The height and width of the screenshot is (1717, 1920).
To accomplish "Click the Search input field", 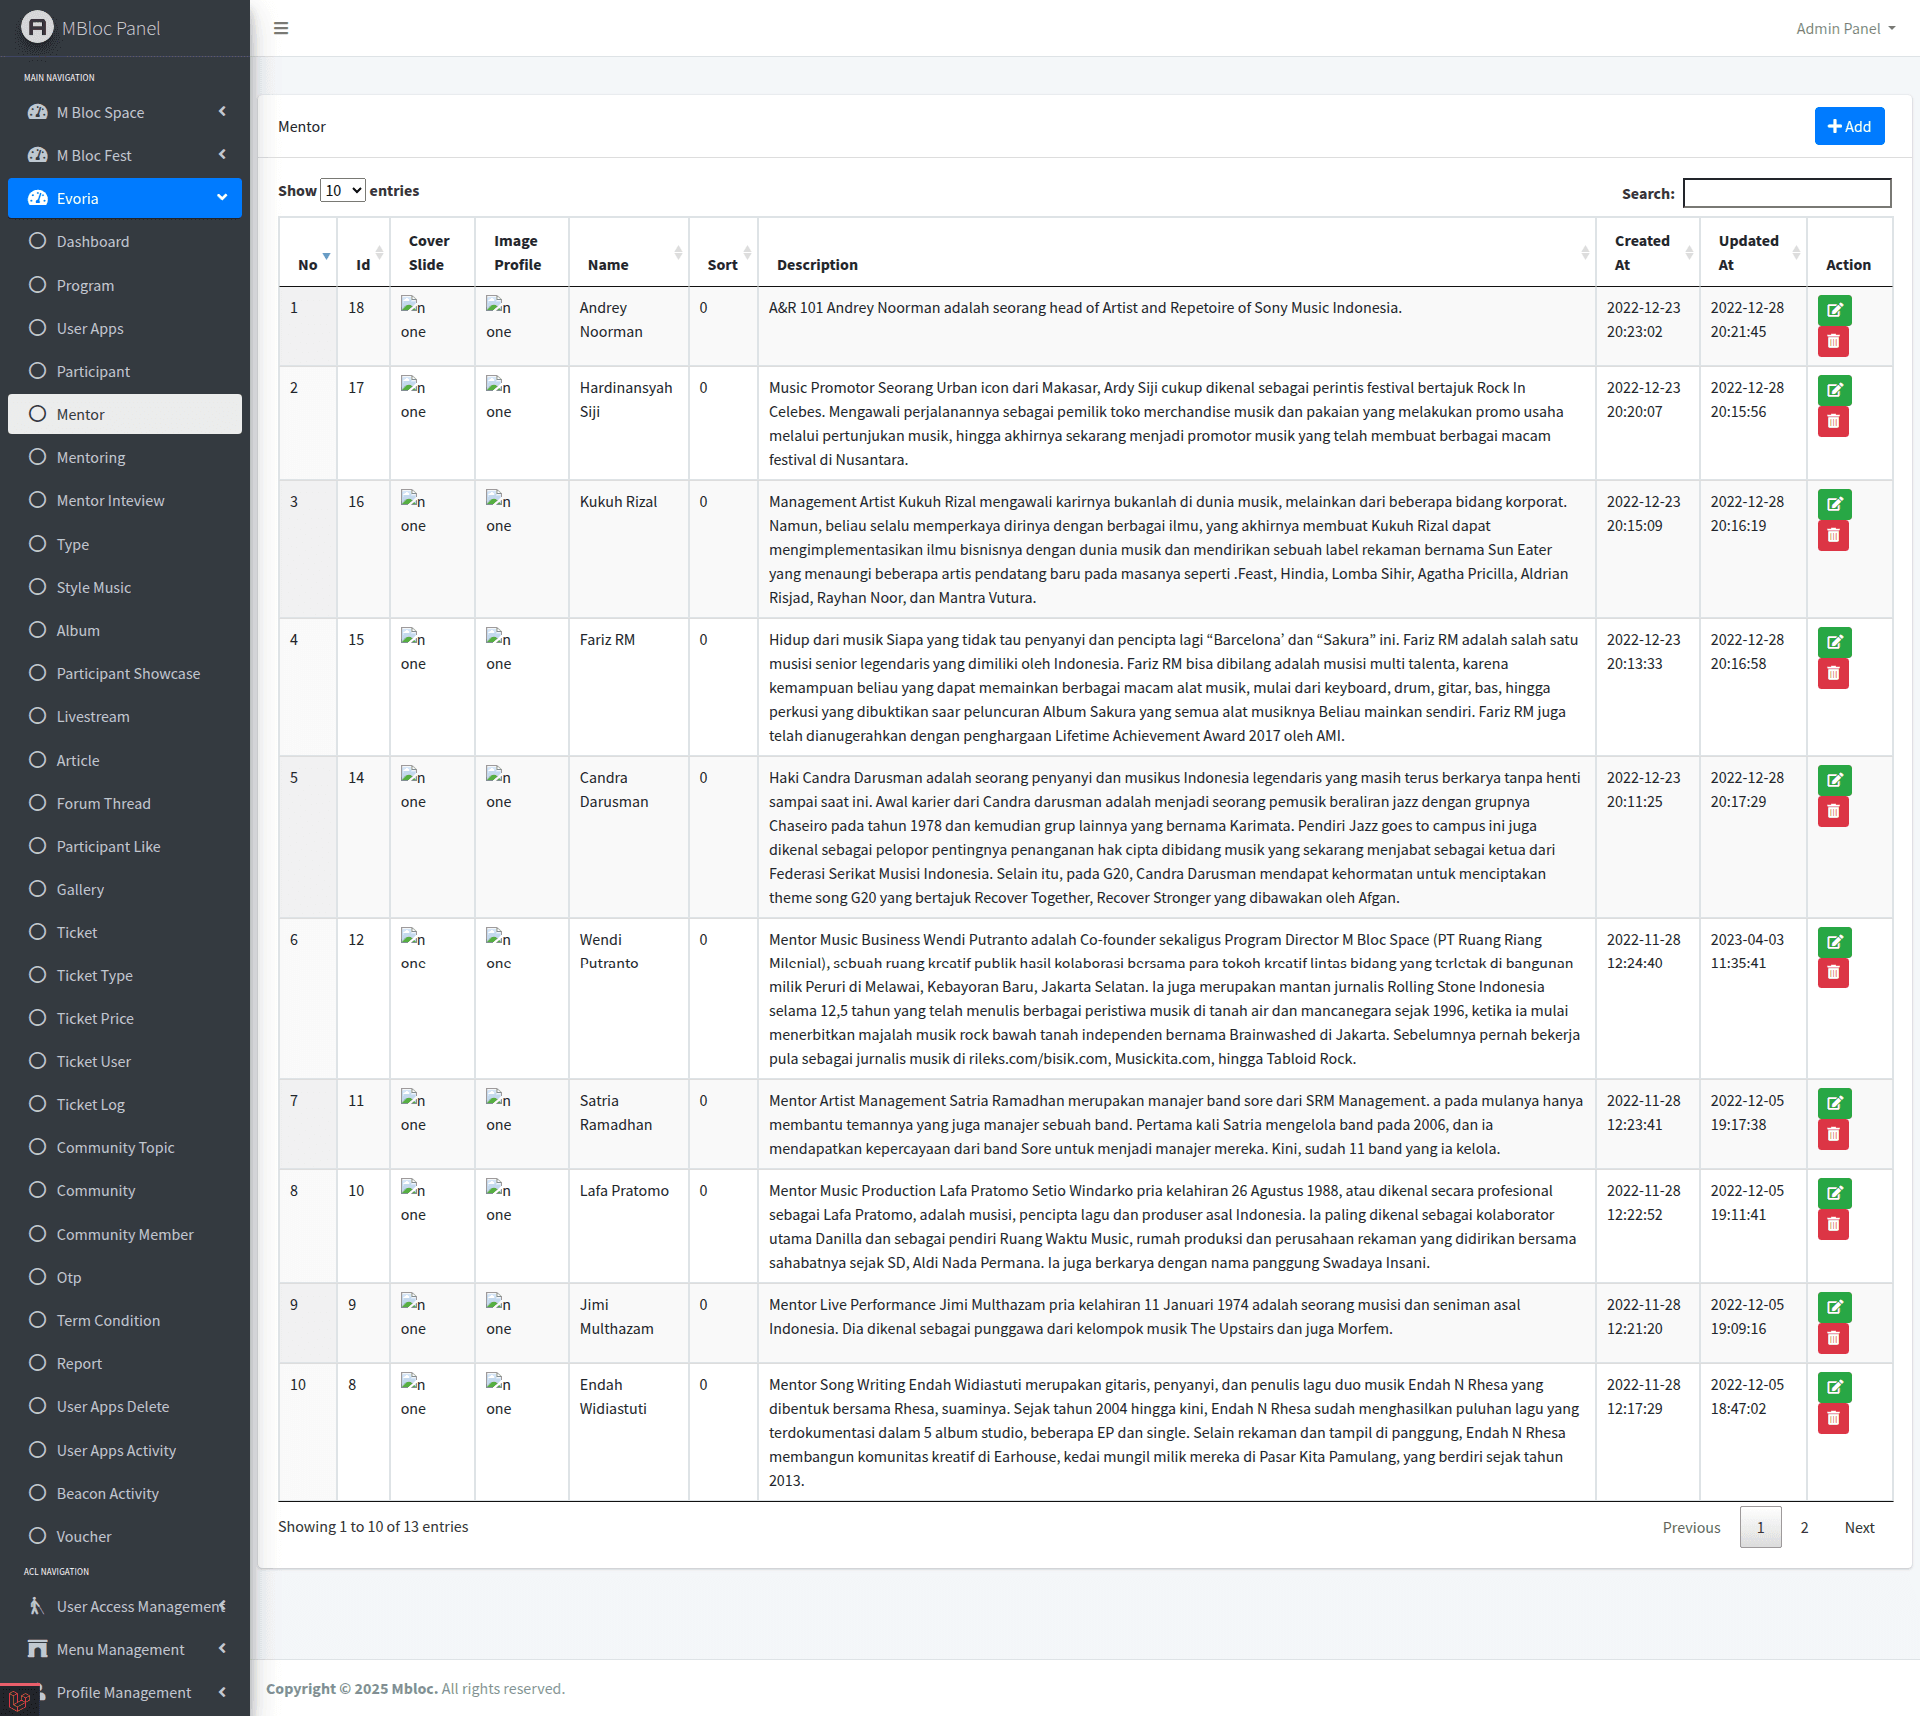I will click(x=1786, y=192).
